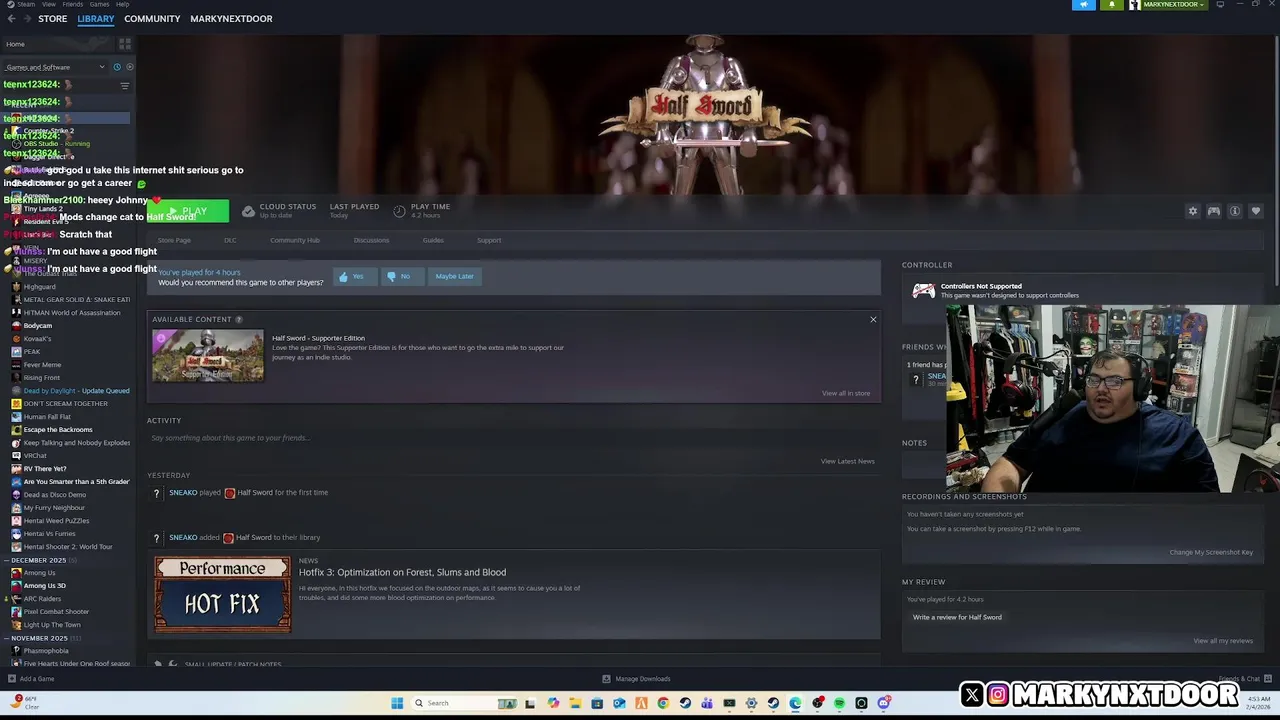Click Maybe Later button
The width and height of the screenshot is (1280, 720).
coord(454,276)
